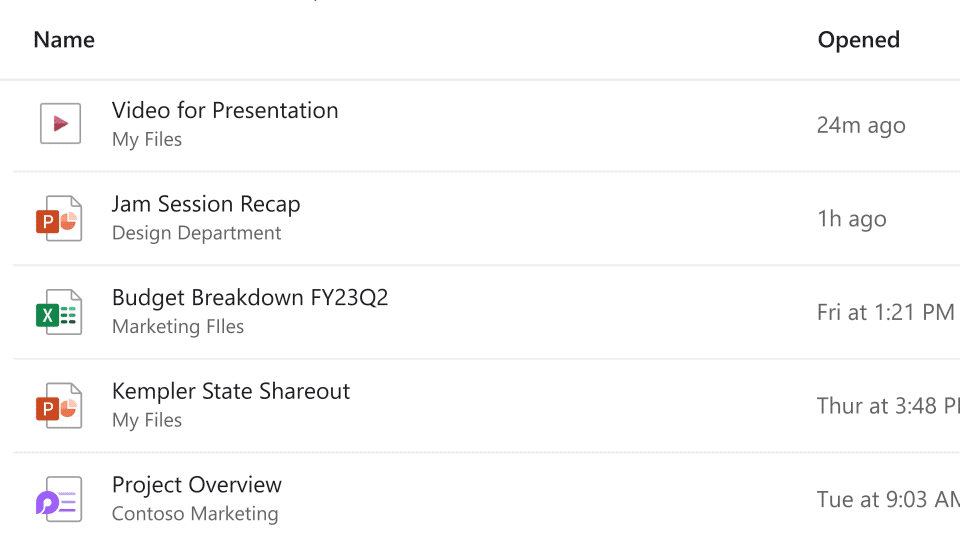This screenshot has height=540, width=960.
Task: Open the Project Overview document
Action: (197, 485)
